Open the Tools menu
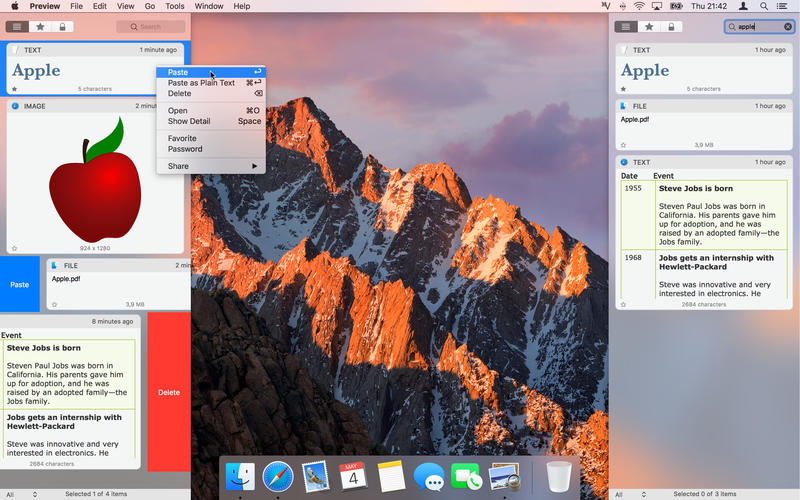Viewport: 800px width, 500px height. tap(174, 6)
